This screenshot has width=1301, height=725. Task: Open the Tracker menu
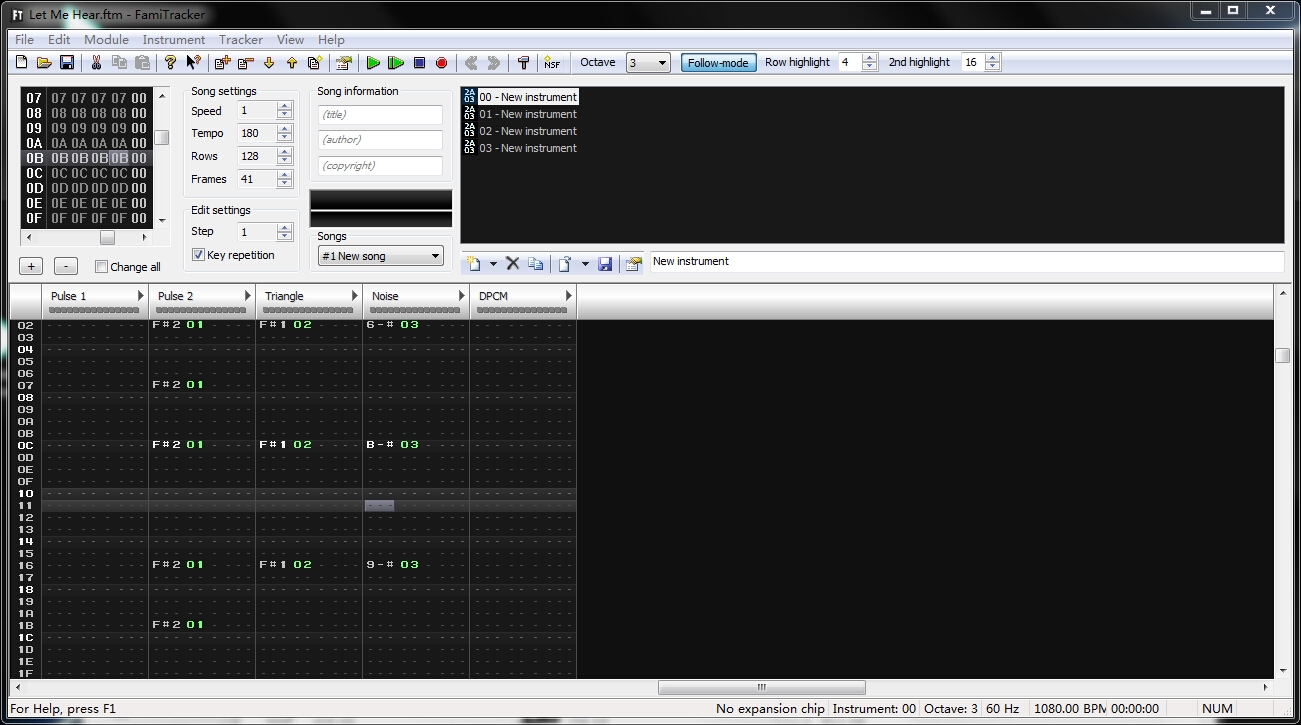(x=241, y=40)
